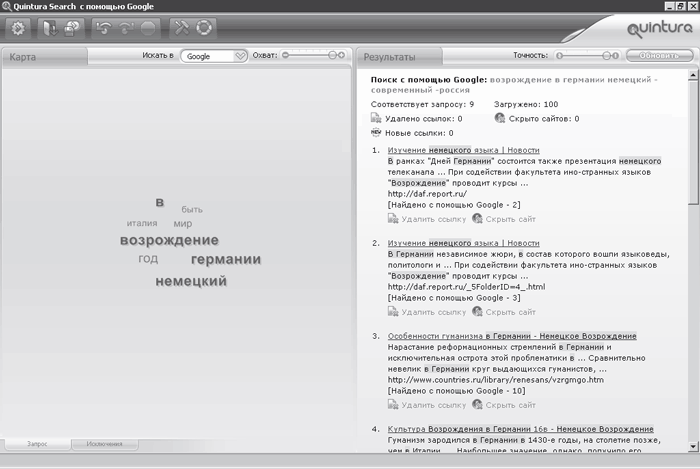Click 'Удалить ссылку' icon for result 2

click(x=393, y=311)
